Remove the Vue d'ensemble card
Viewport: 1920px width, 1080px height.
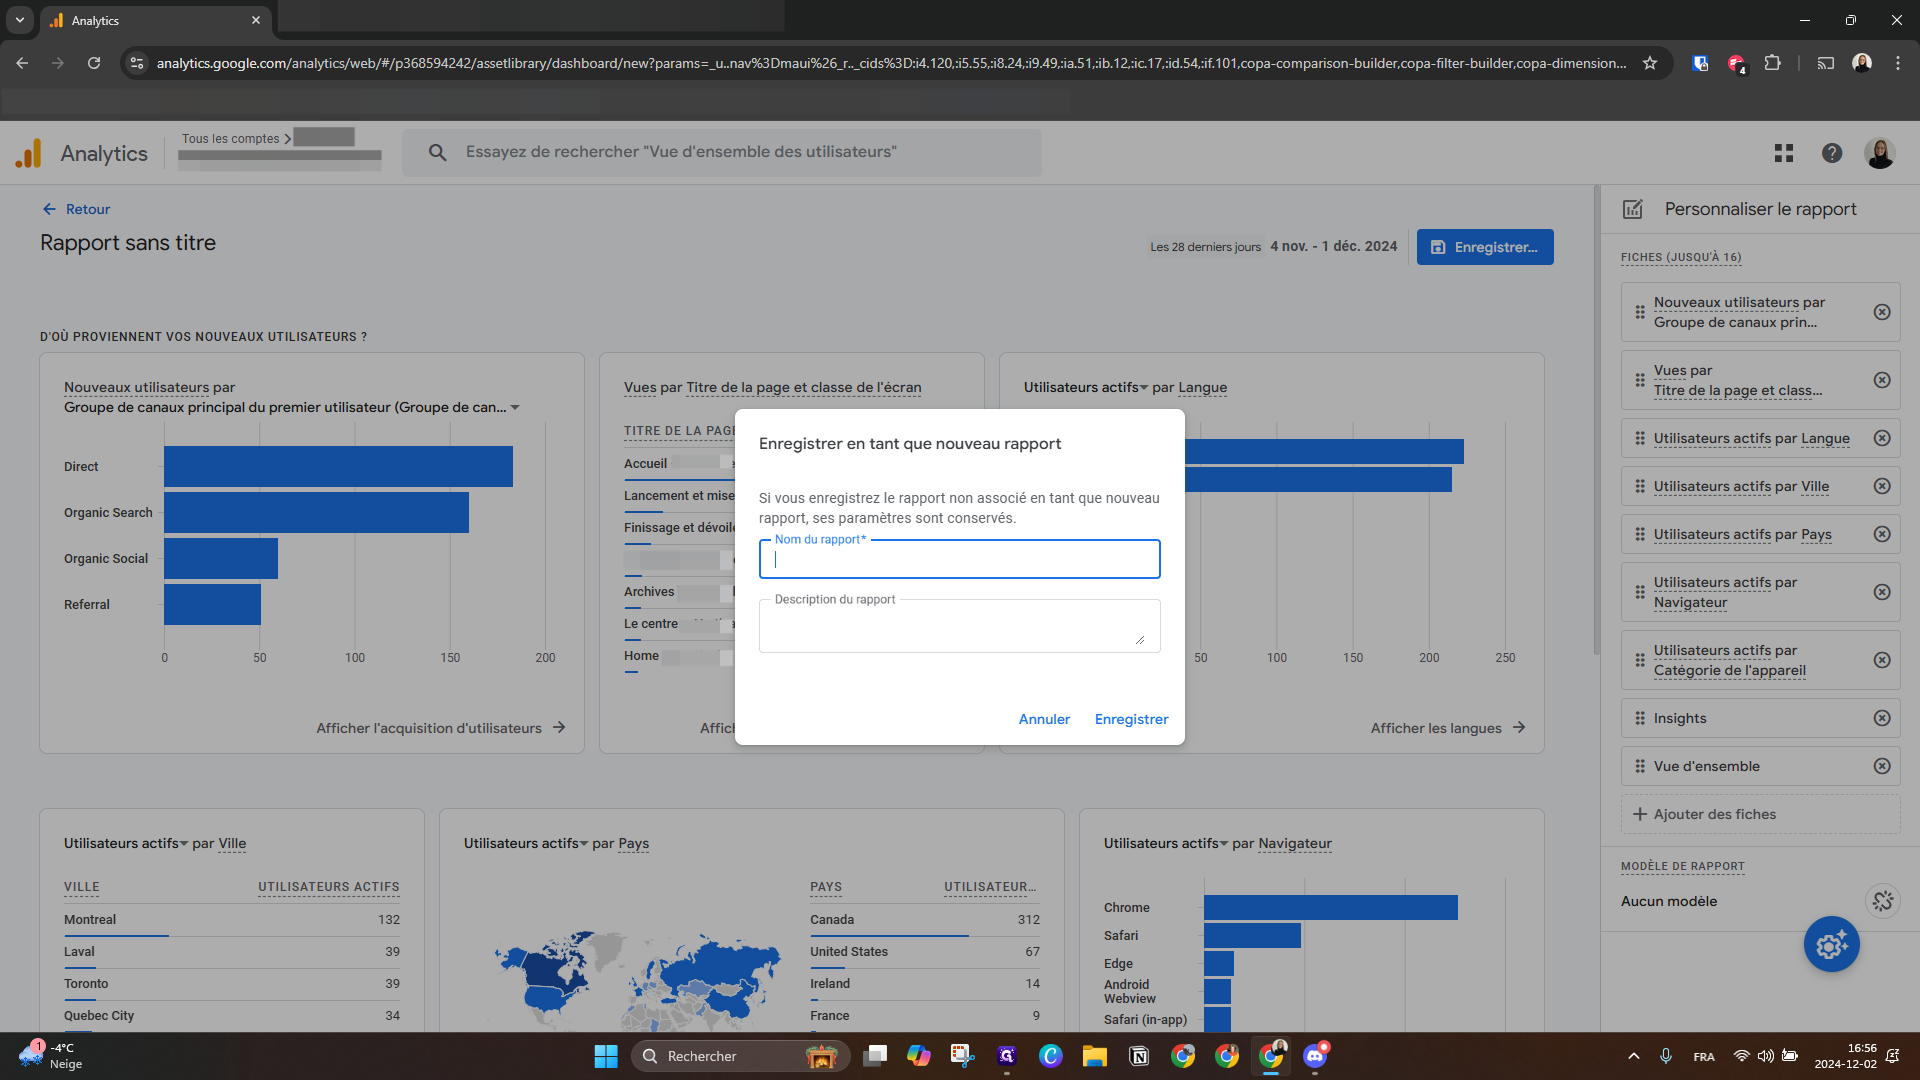pyautogui.click(x=1882, y=766)
